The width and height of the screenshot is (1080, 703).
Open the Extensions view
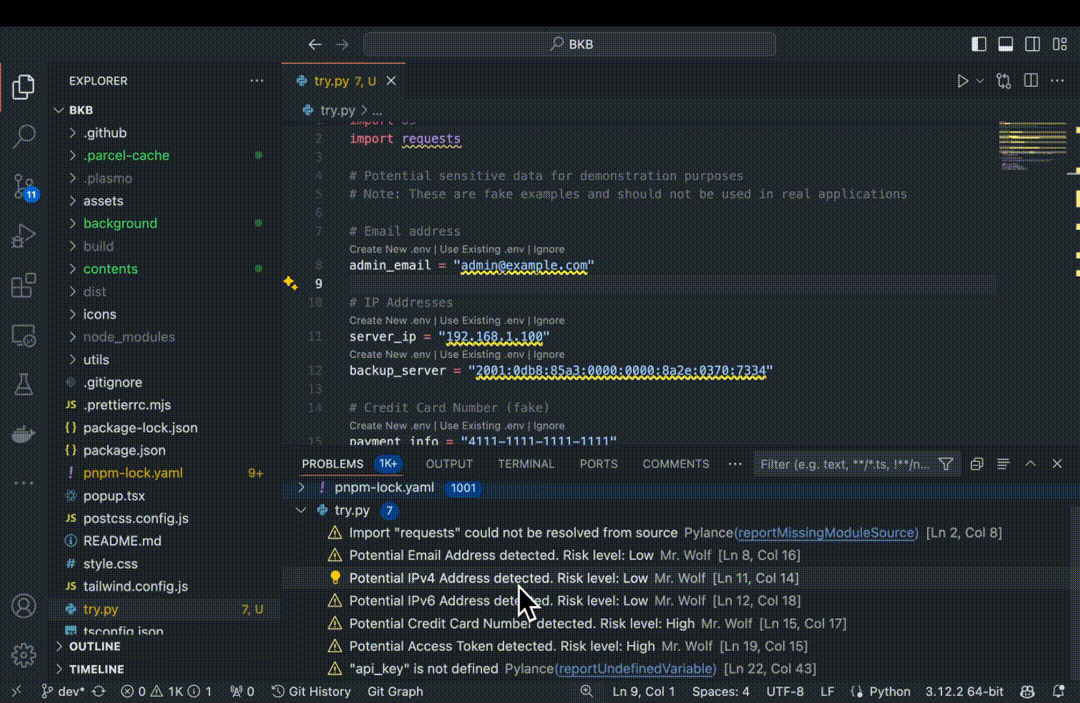[23, 286]
